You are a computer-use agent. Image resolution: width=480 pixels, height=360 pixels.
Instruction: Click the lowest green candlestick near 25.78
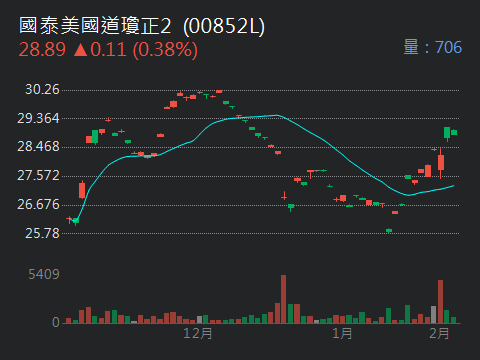point(389,231)
